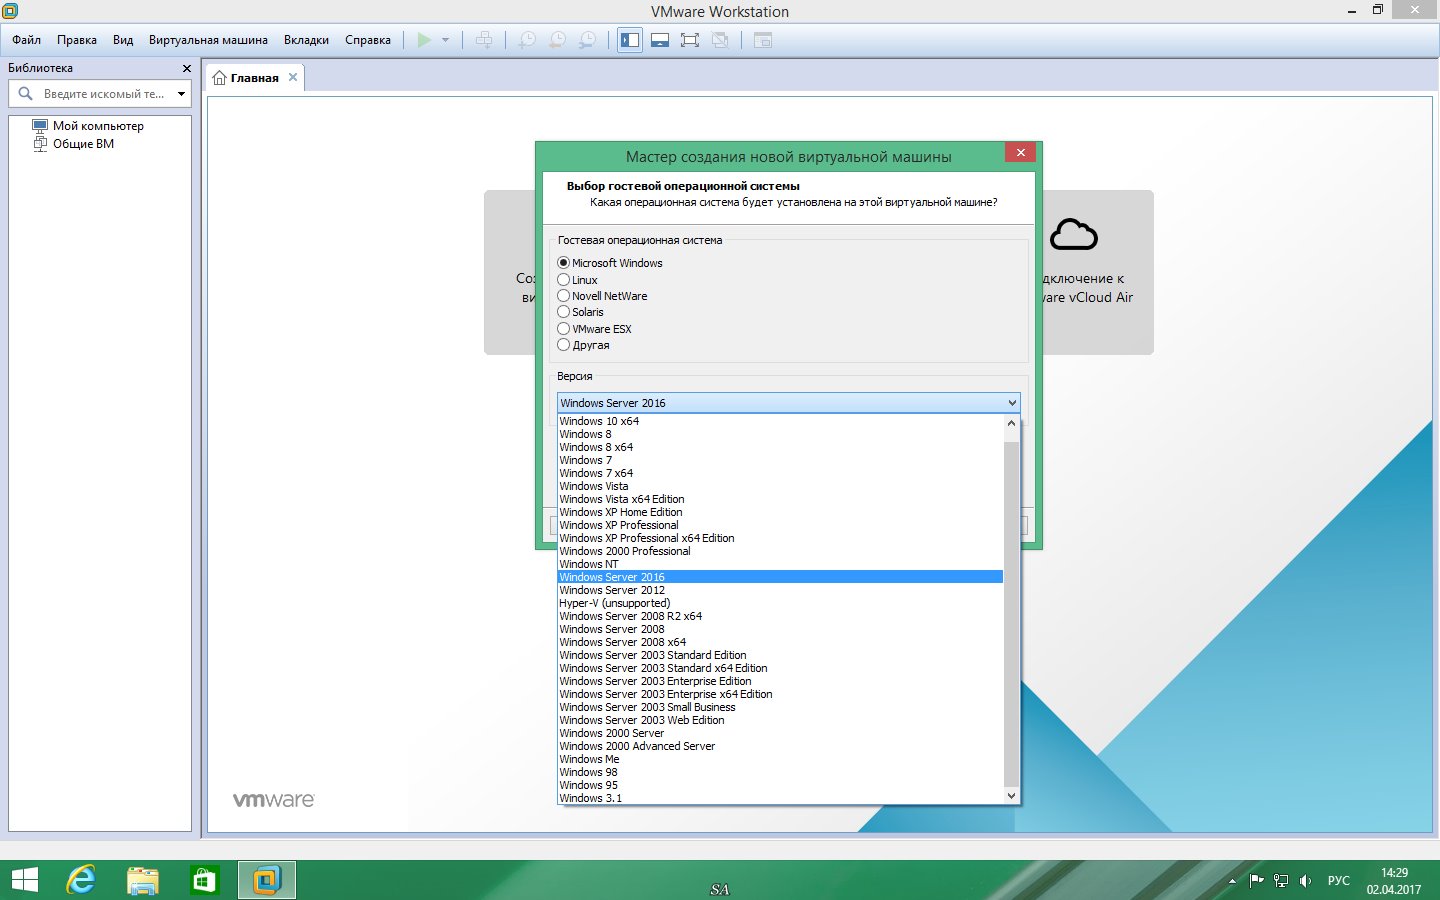1440x900 pixels.
Task: Click Send Ctrl+Alt+Del toolbar icon
Action: pos(484,40)
